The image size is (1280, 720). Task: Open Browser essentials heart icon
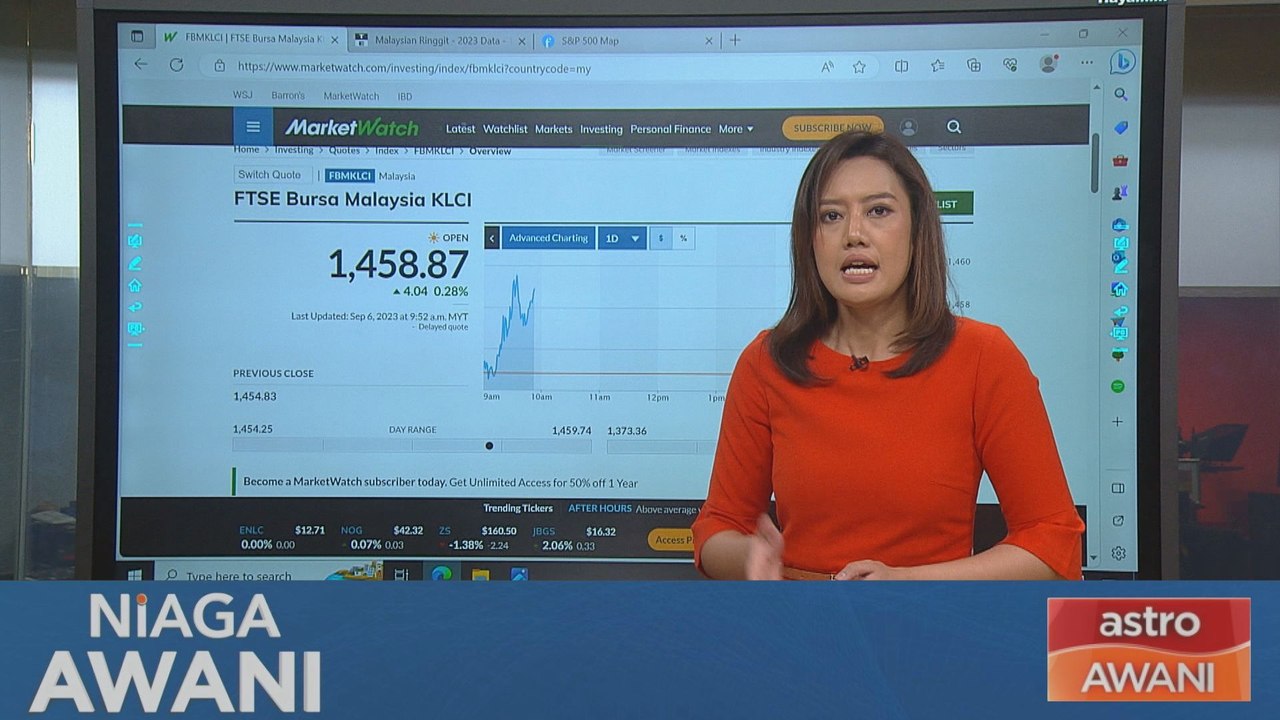pos(1010,66)
